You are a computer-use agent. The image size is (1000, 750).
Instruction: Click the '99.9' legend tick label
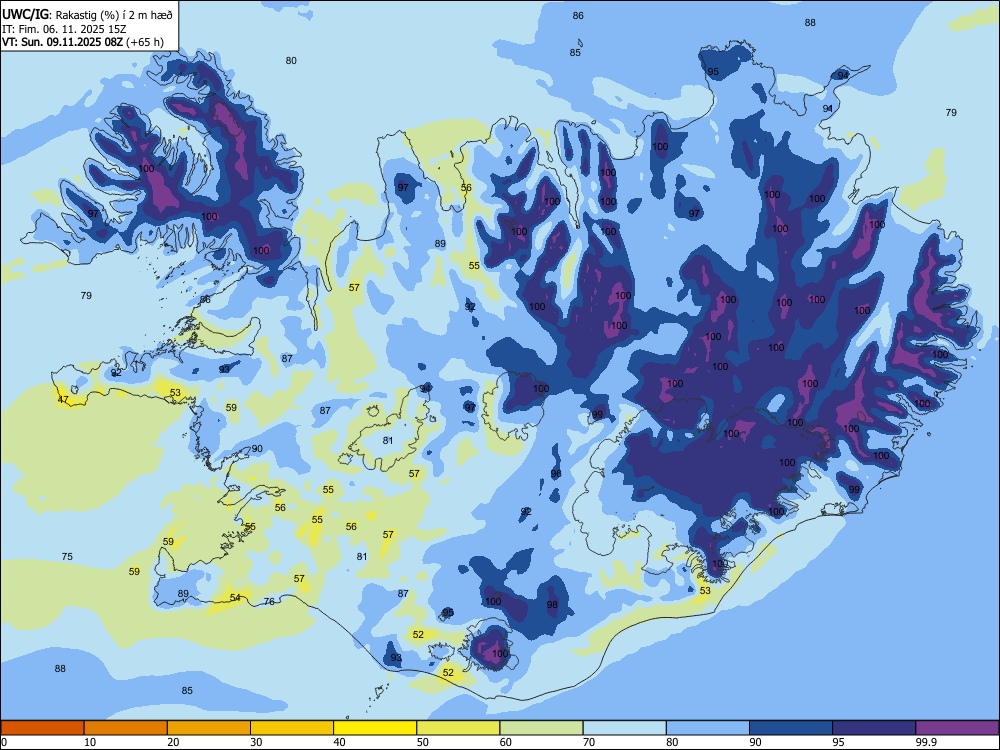[926, 742]
